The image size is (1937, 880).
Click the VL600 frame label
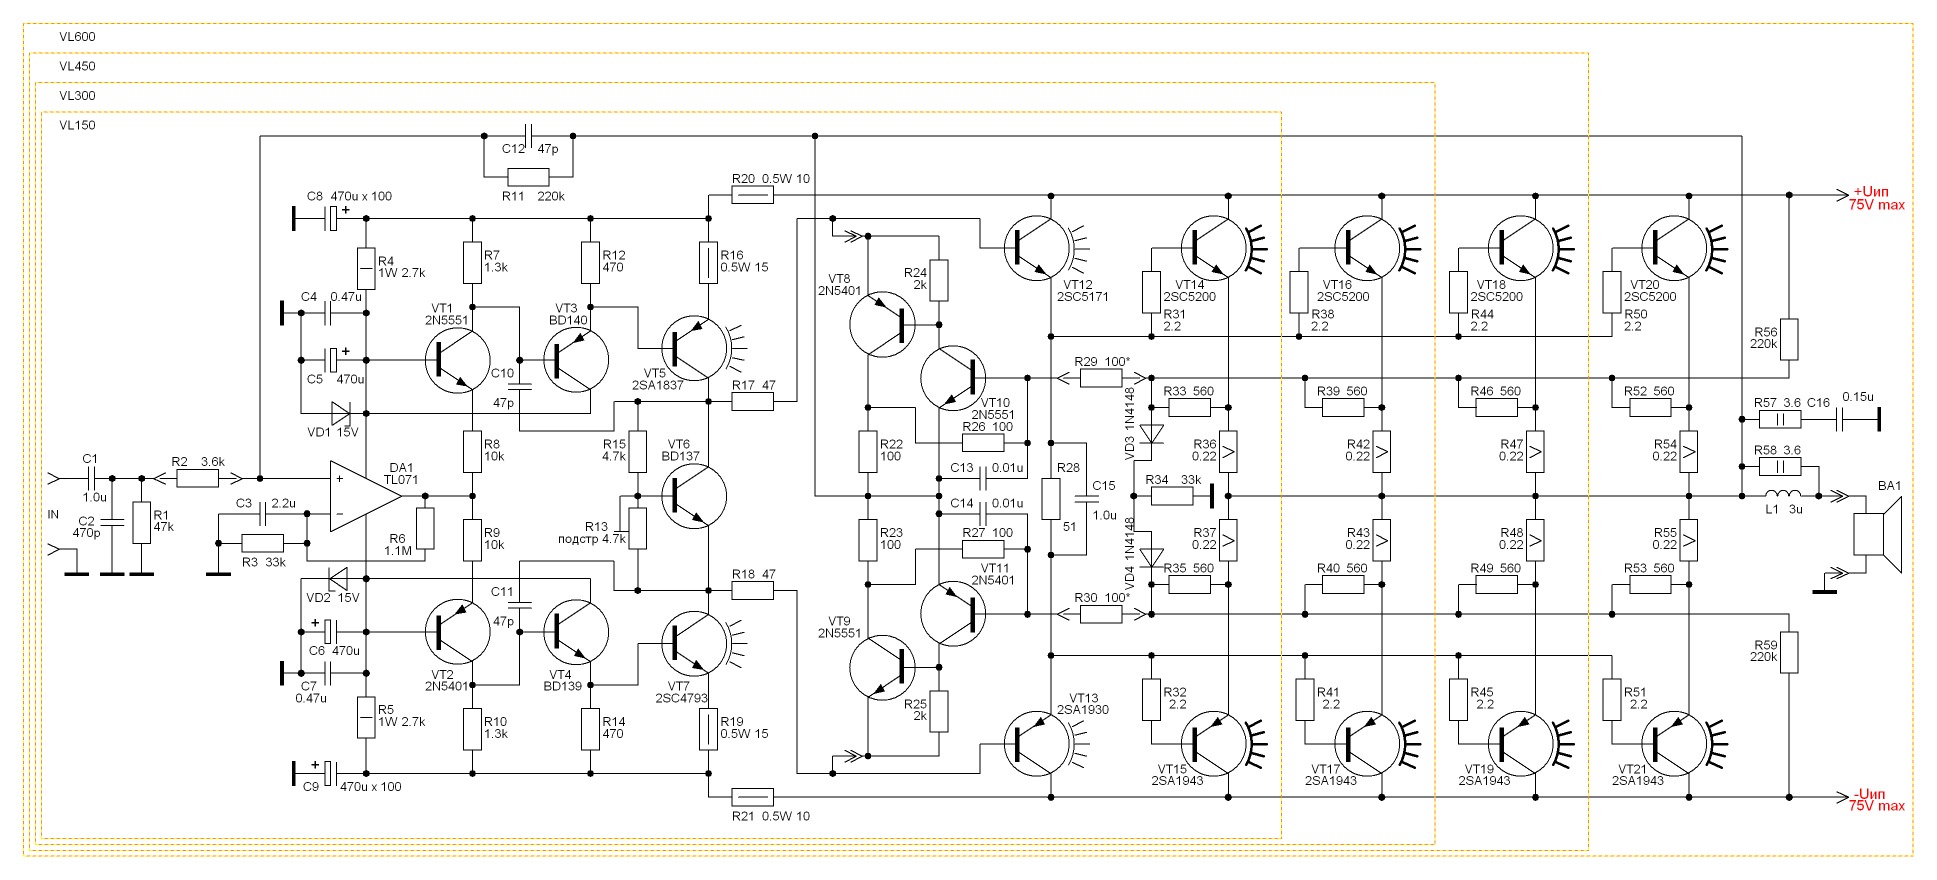pyautogui.click(x=77, y=37)
